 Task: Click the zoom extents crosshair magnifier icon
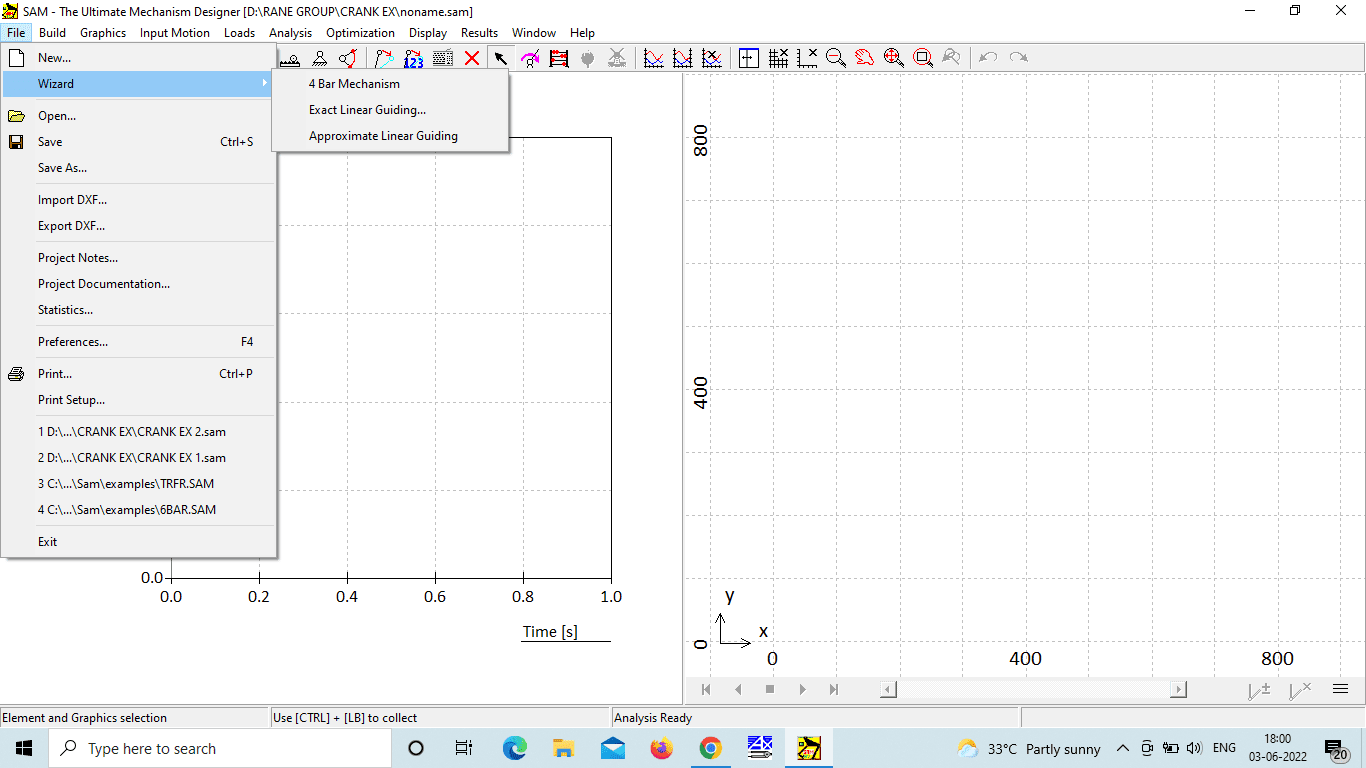[894, 58]
